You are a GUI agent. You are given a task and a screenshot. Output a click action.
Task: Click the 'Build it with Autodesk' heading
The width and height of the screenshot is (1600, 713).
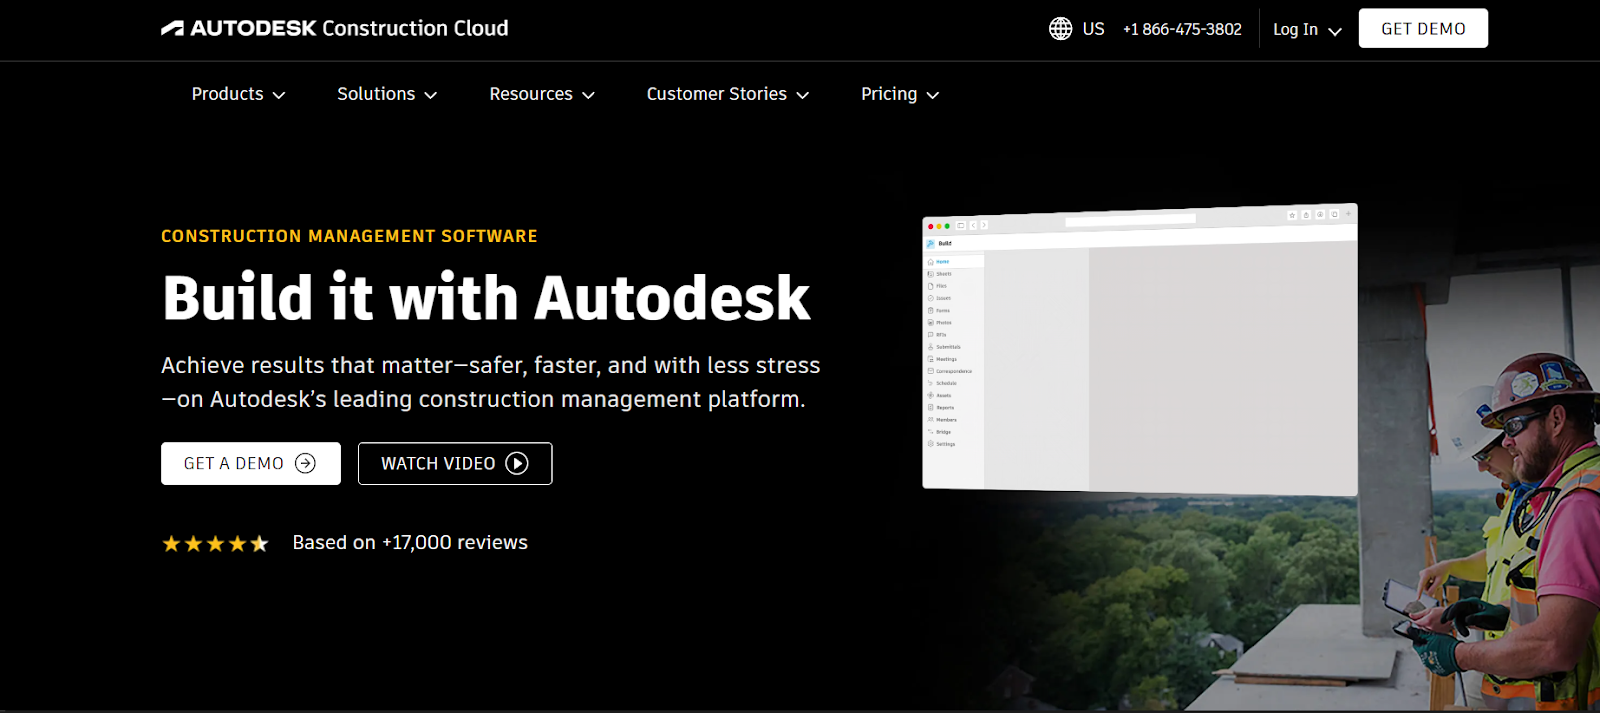point(486,298)
